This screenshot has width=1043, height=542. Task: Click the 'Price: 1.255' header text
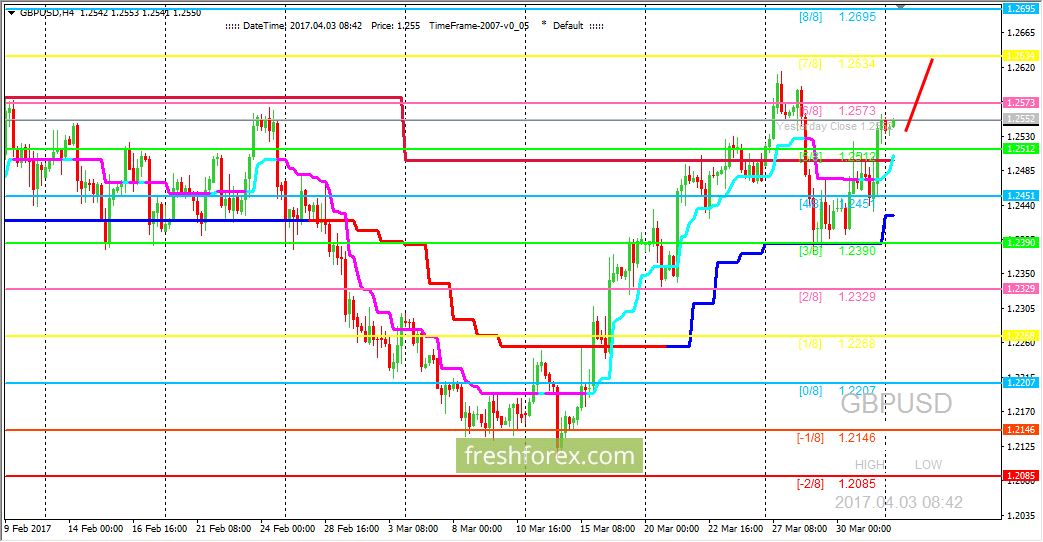(395, 25)
